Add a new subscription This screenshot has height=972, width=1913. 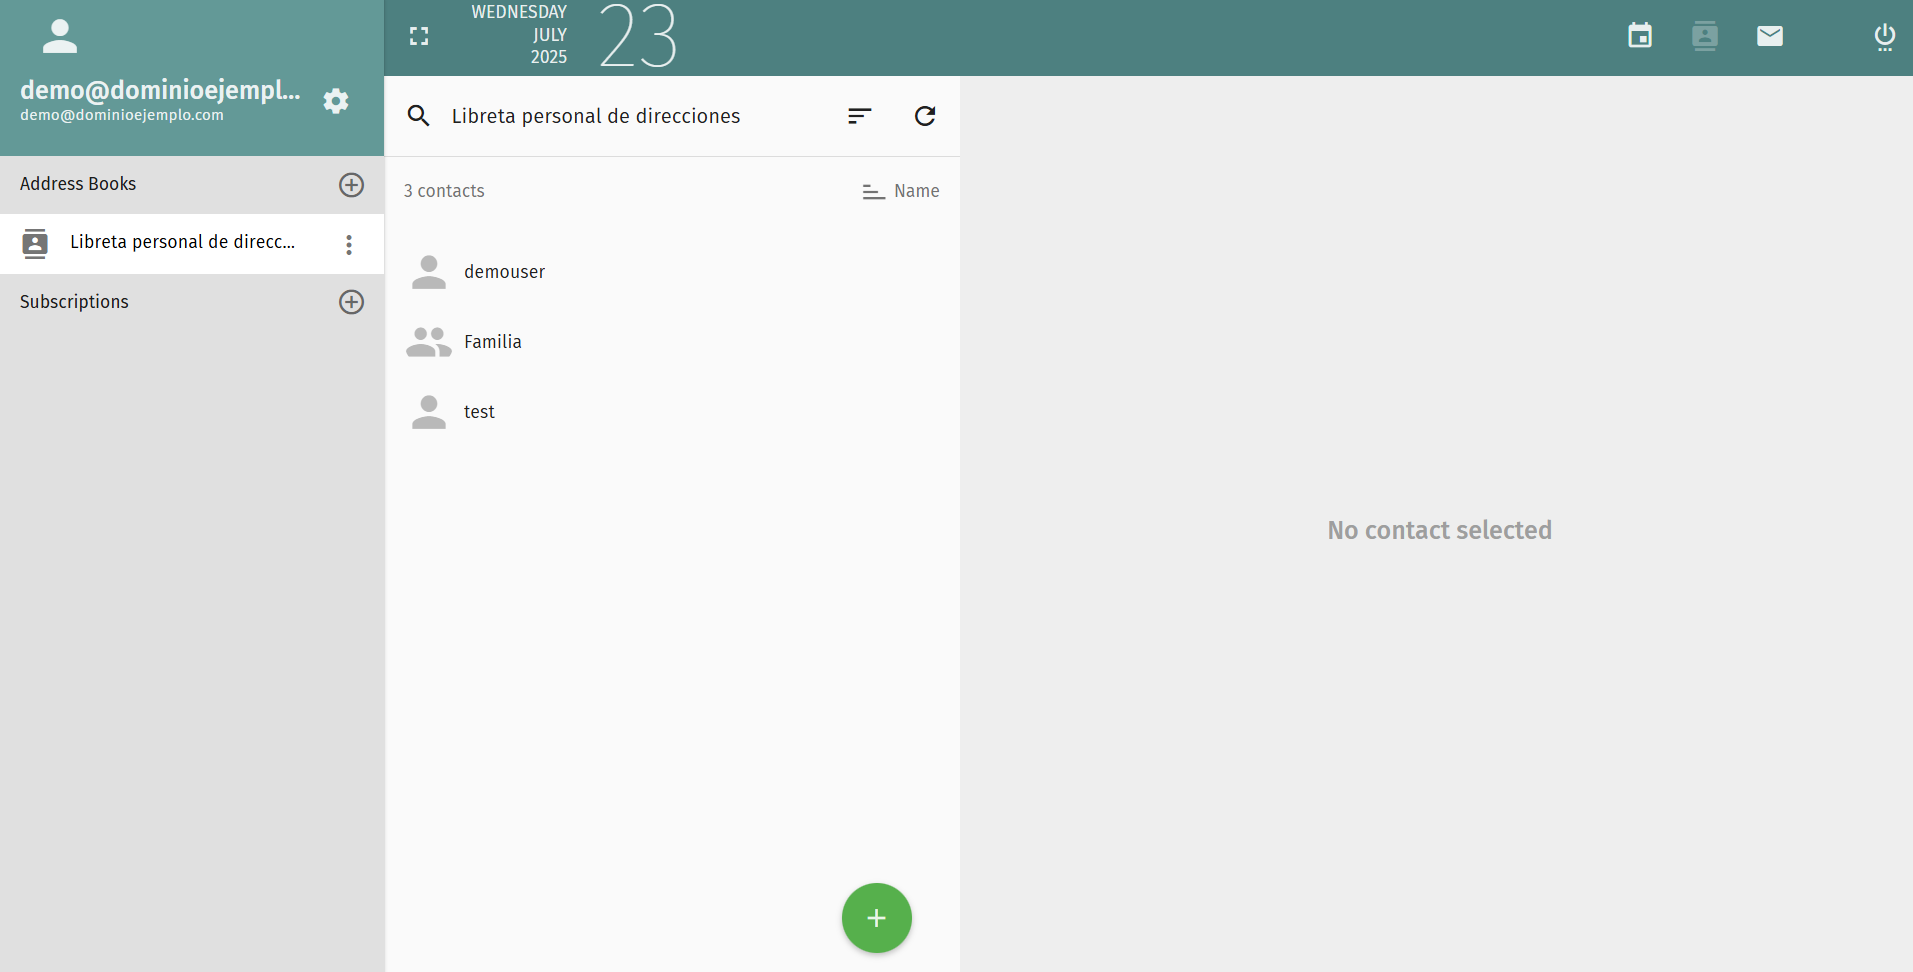tap(351, 302)
